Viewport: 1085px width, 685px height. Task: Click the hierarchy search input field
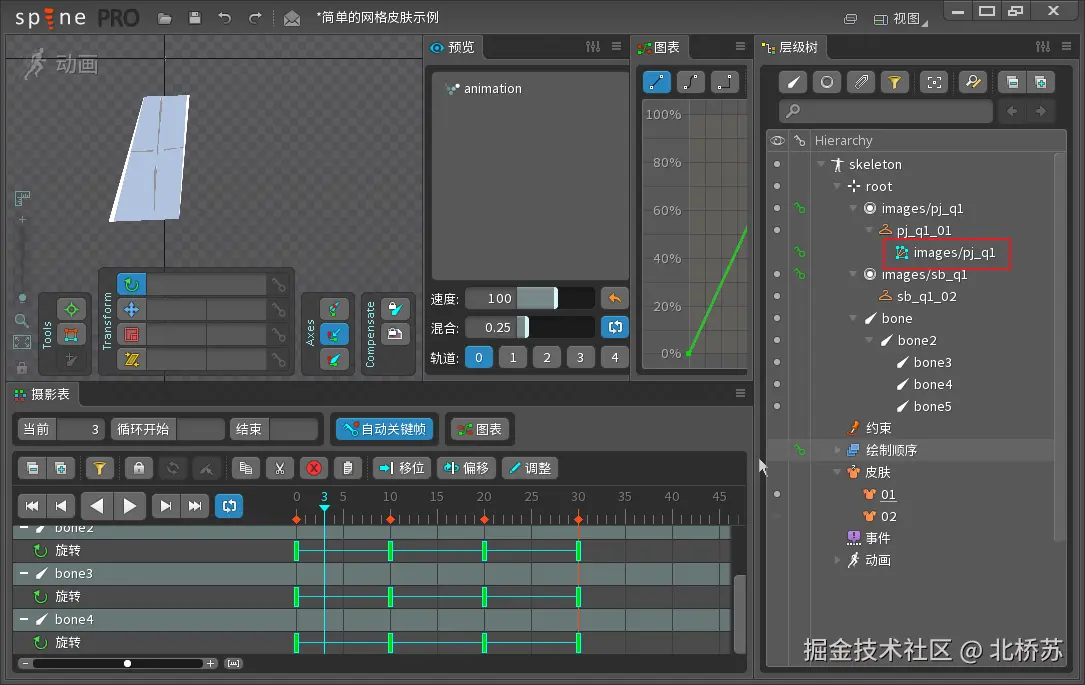(886, 111)
